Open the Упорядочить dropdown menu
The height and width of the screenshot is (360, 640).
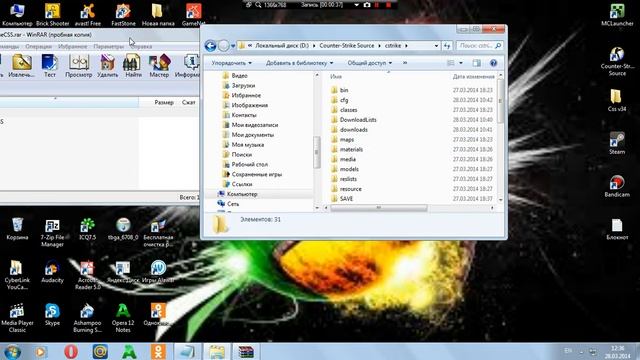pyautogui.click(x=231, y=63)
